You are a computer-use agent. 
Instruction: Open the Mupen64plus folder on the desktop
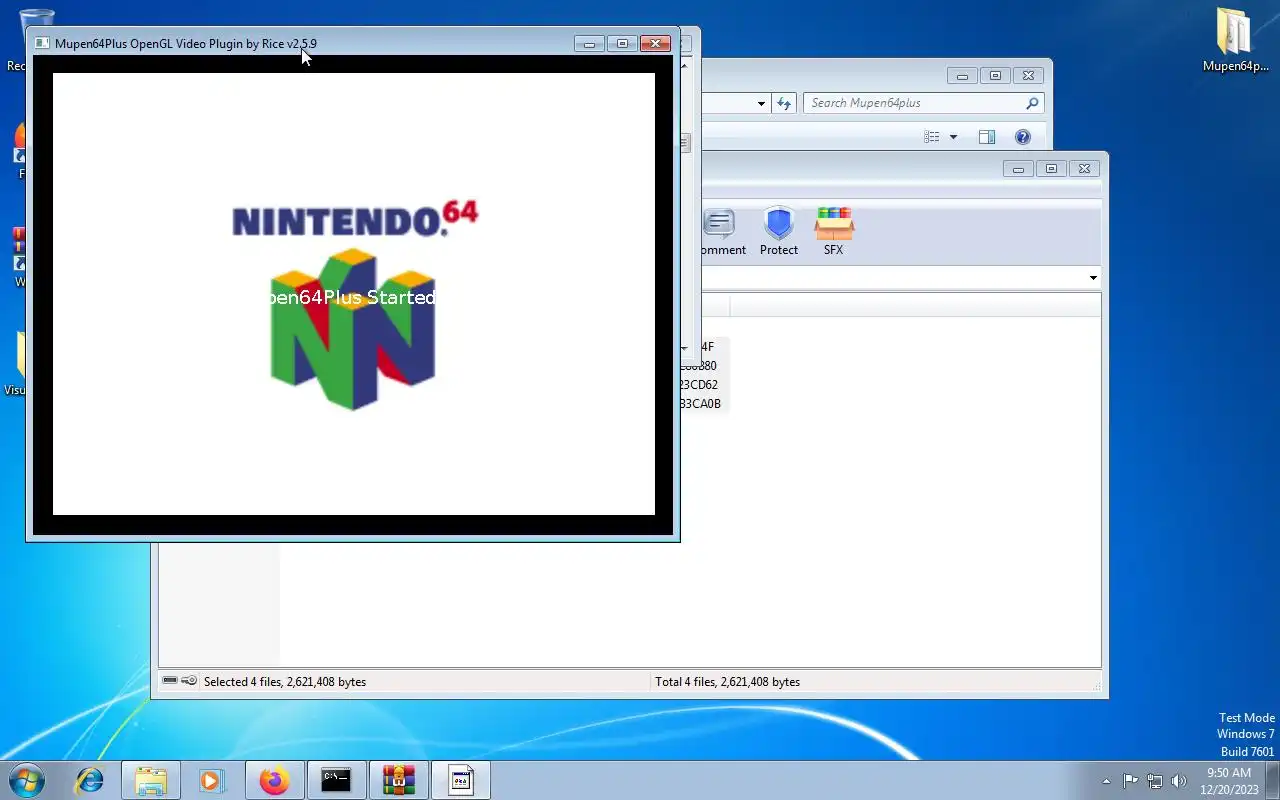[x=1235, y=40]
